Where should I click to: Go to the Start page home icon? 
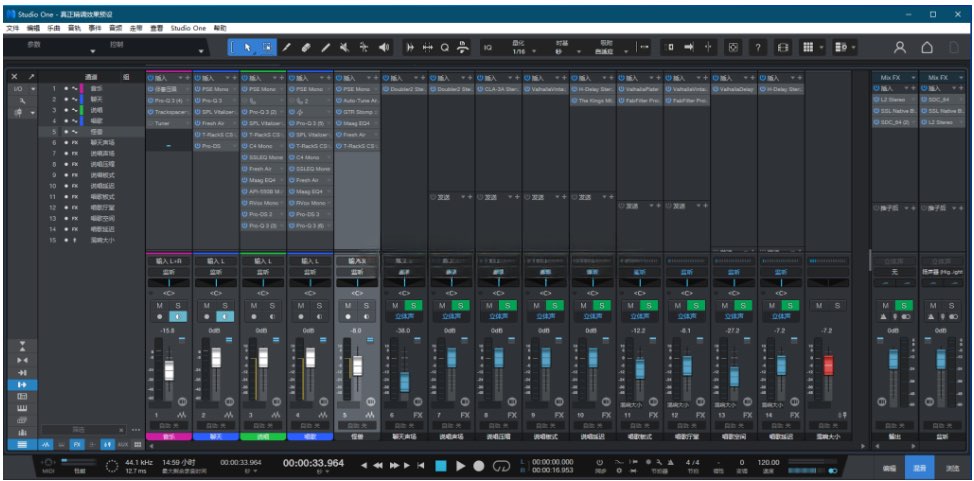point(927,47)
